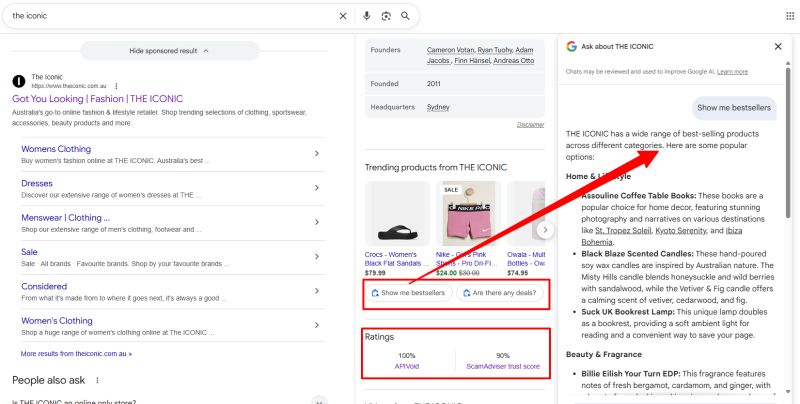The image size is (800, 404).
Task: Expand Considered sitelink chevron
Action: 316,291
